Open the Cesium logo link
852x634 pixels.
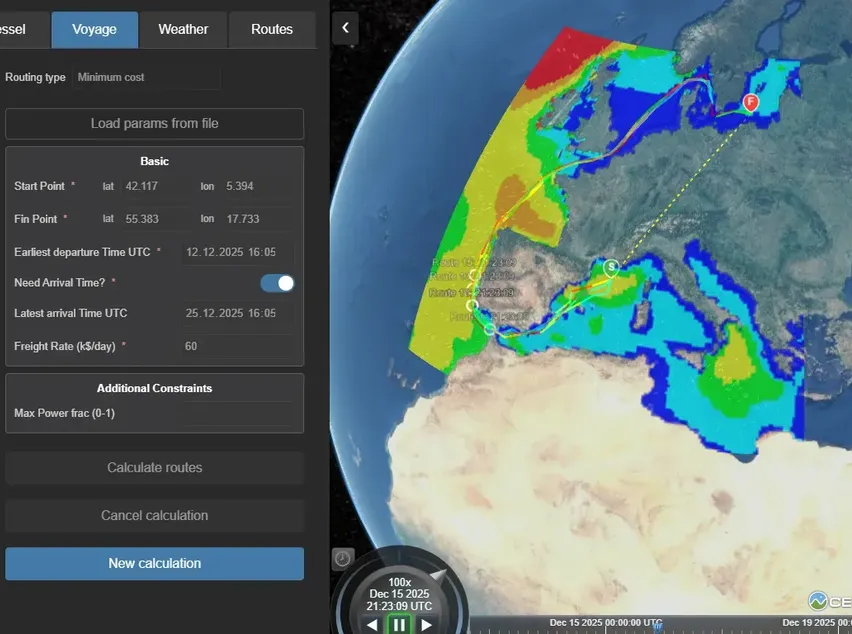click(x=828, y=602)
